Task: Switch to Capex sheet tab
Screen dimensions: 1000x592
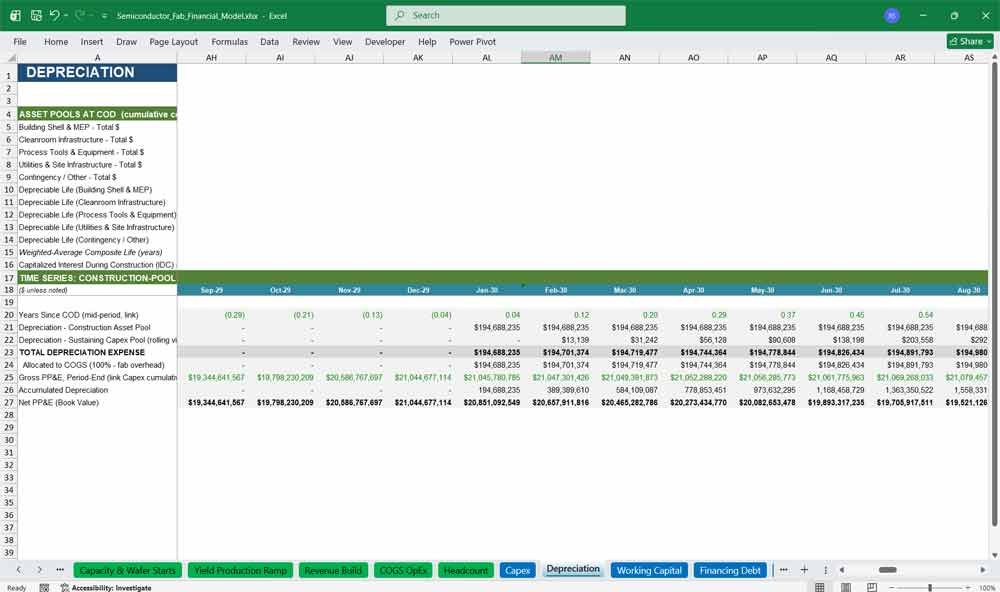Action: pyautogui.click(x=517, y=570)
